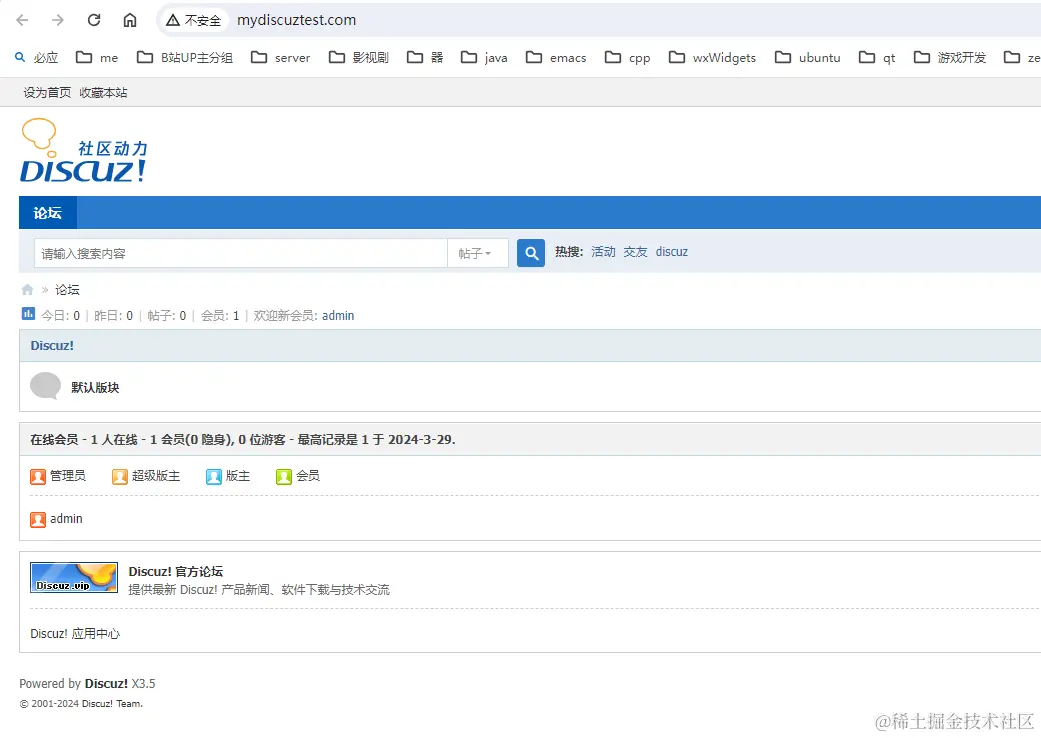Open online user admin in member list
Image resolution: width=1041 pixels, height=738 pixels.
(x=66, y=519)
